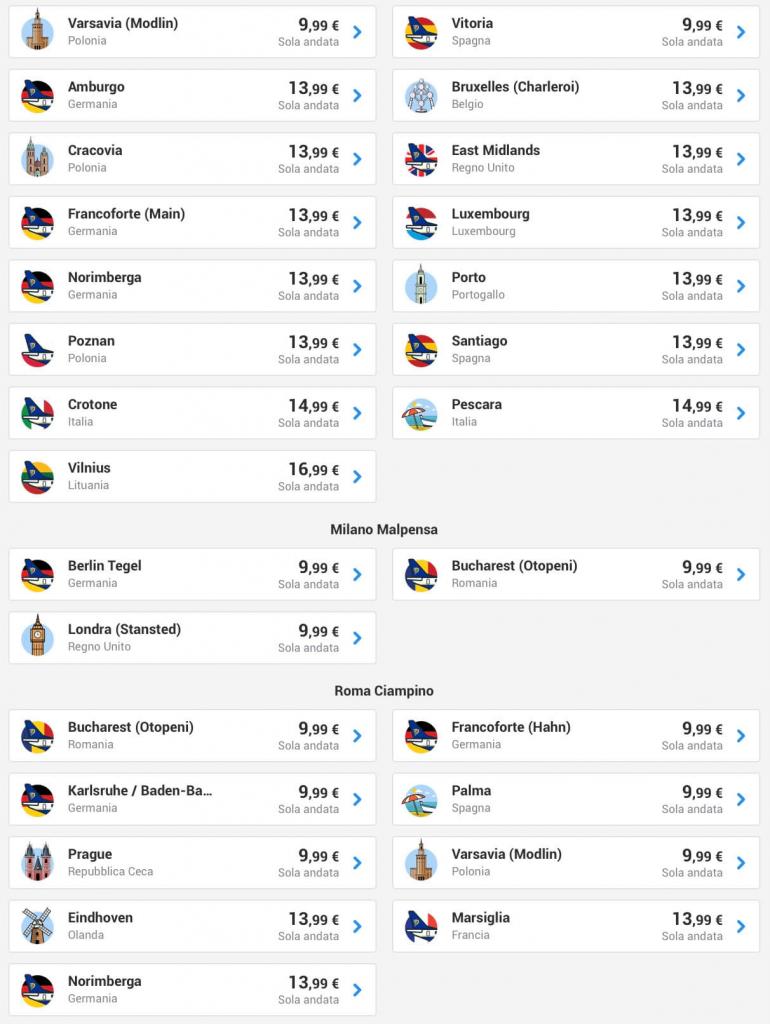770x1024 pixels.
Task: Click the Pescara beach umbrella icon
Action: click(x=421, y=413)
